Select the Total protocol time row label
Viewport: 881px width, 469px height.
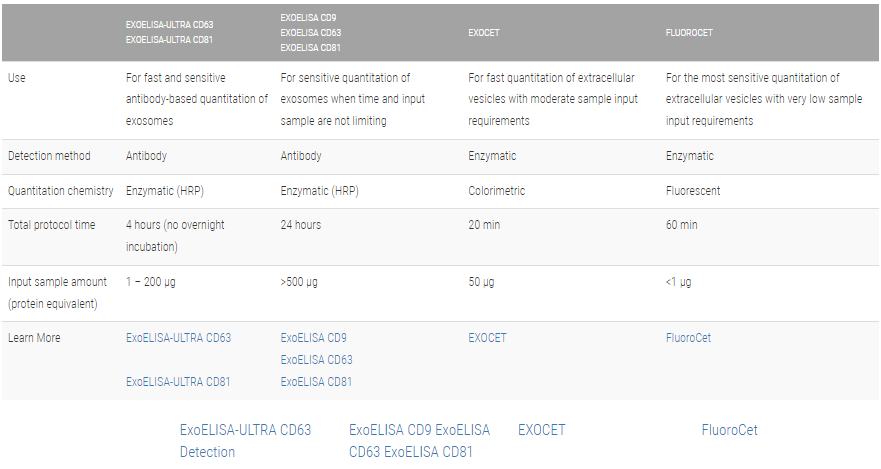point(52,225)
